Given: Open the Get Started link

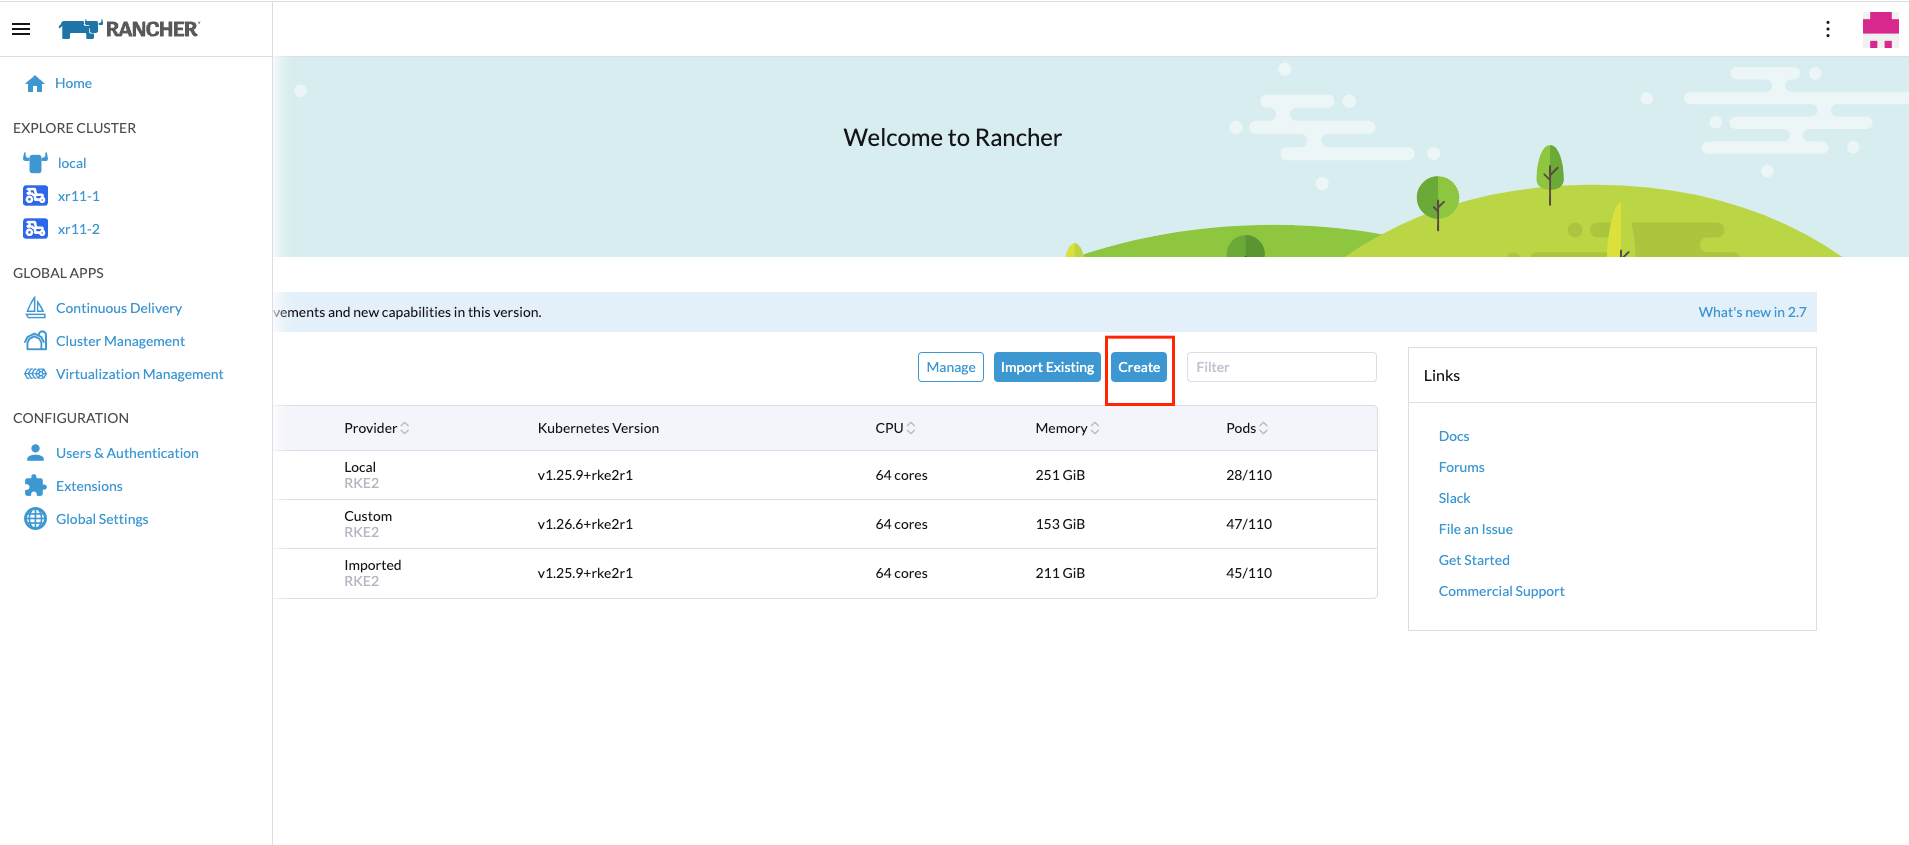Looking at the screenshot, I should [x=1474, y=560].
